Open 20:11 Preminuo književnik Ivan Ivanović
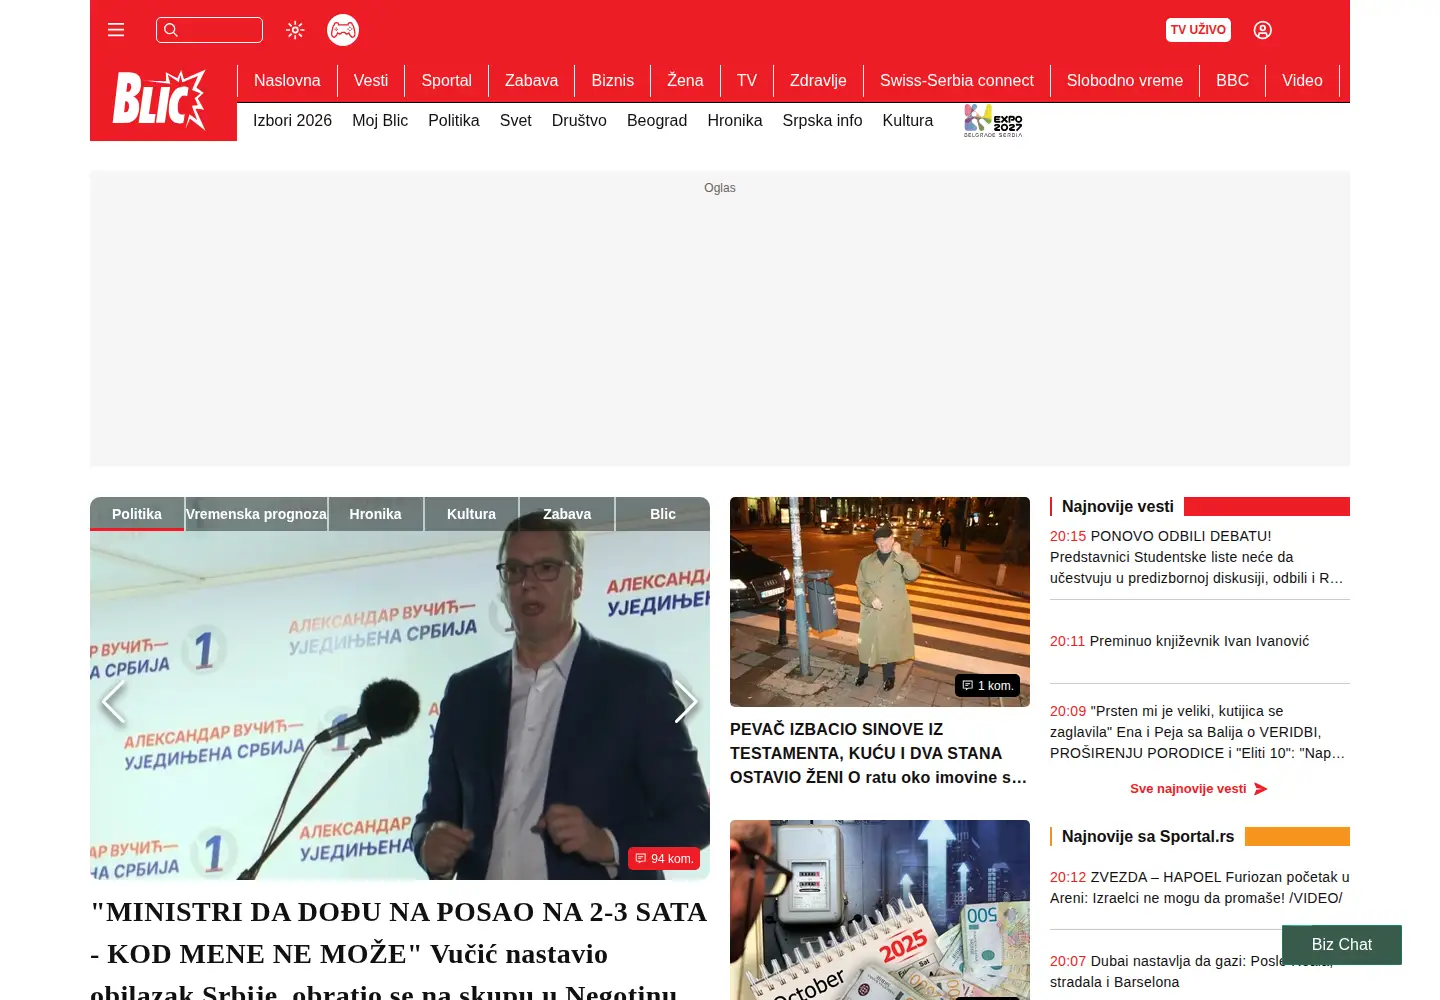This screenshot has width=1440, height=1000. coord(1179,641)
